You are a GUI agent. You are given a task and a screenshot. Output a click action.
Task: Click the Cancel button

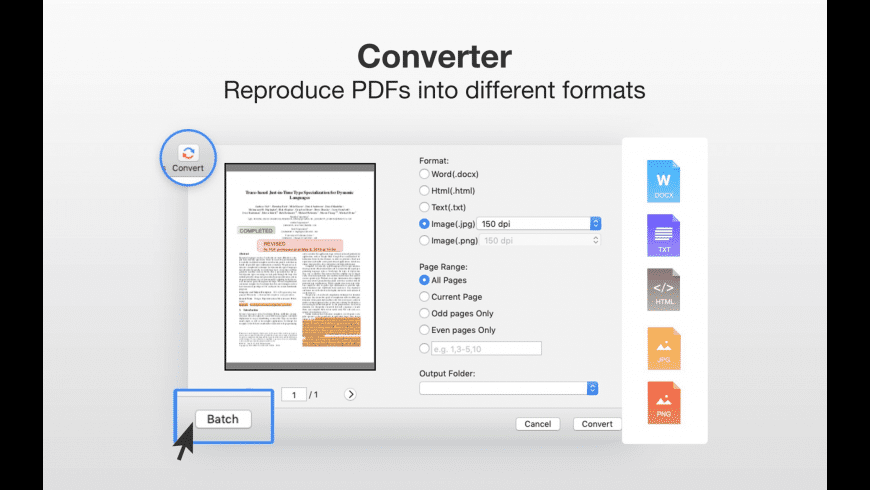538,423
